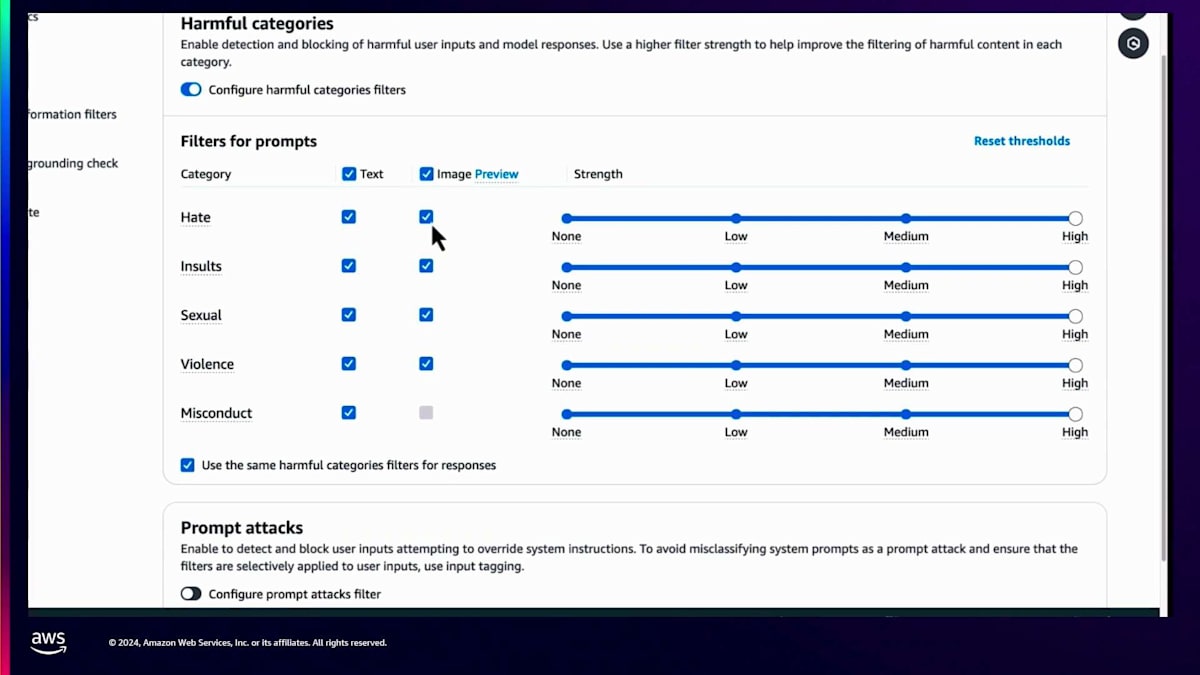Set Hate strength slider to Low
This screenshot has width=1200, height=675.
coord(736,218)
